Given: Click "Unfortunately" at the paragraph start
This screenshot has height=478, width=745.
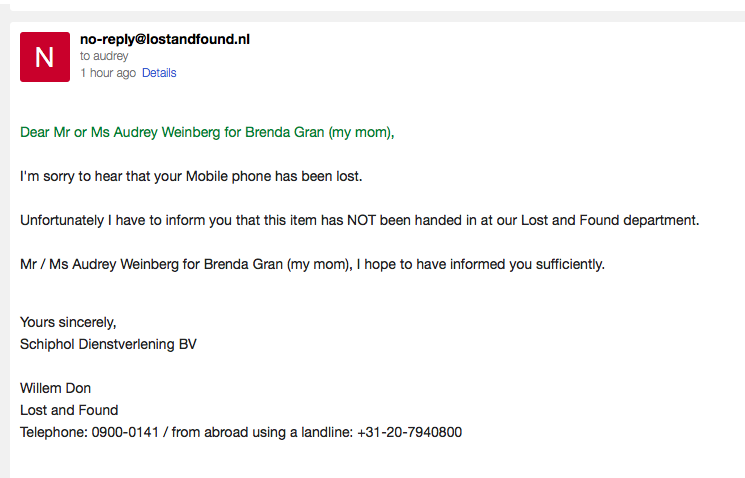Looking at the screenshot, I should tap(62, 220).
